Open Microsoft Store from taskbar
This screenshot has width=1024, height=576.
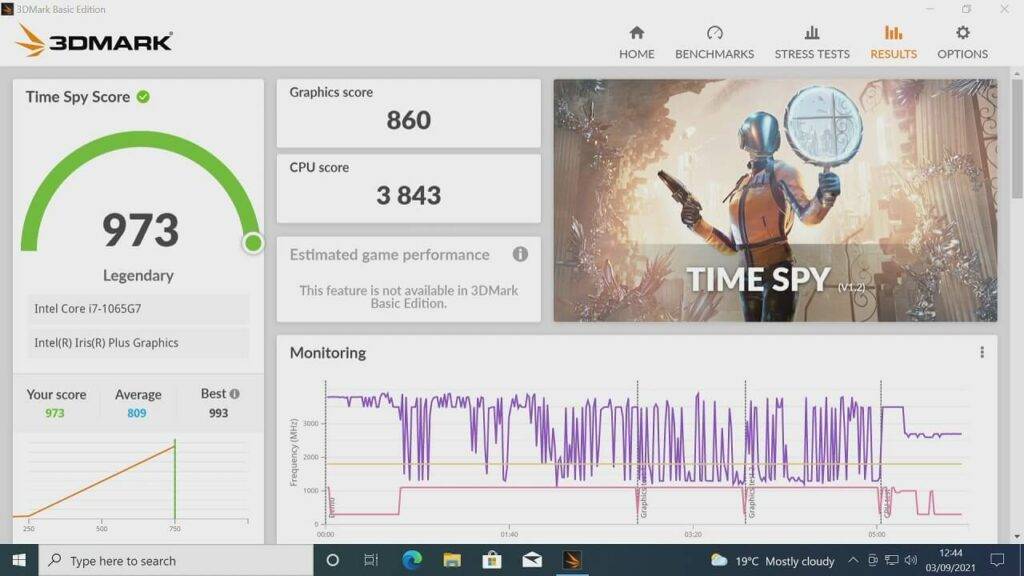tap(492, 560)
